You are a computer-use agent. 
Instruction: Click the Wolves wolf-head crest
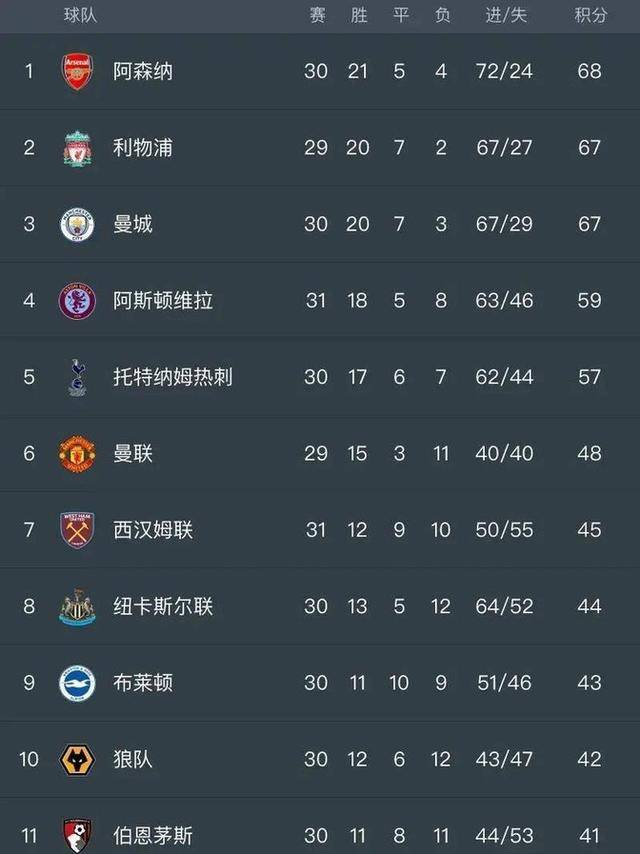point(77,759)
